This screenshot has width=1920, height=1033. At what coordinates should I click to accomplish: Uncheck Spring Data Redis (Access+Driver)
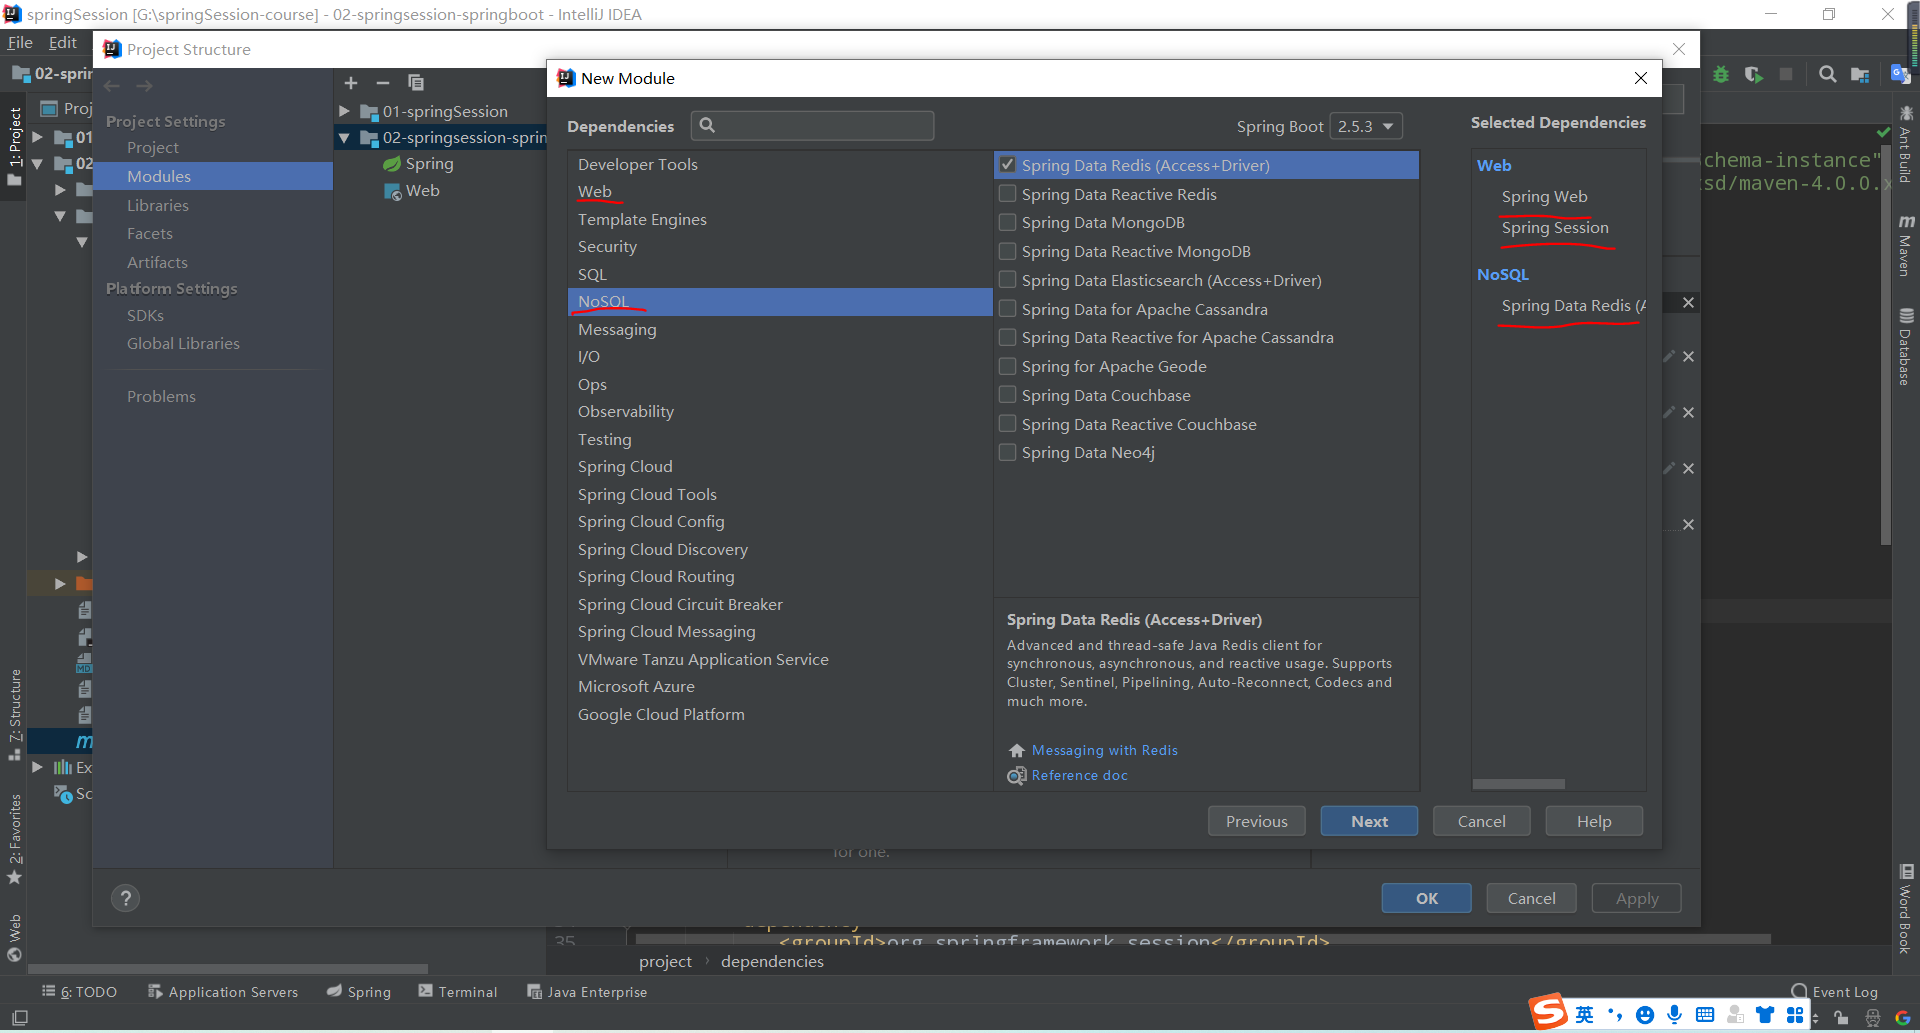tap(1007, 165)
